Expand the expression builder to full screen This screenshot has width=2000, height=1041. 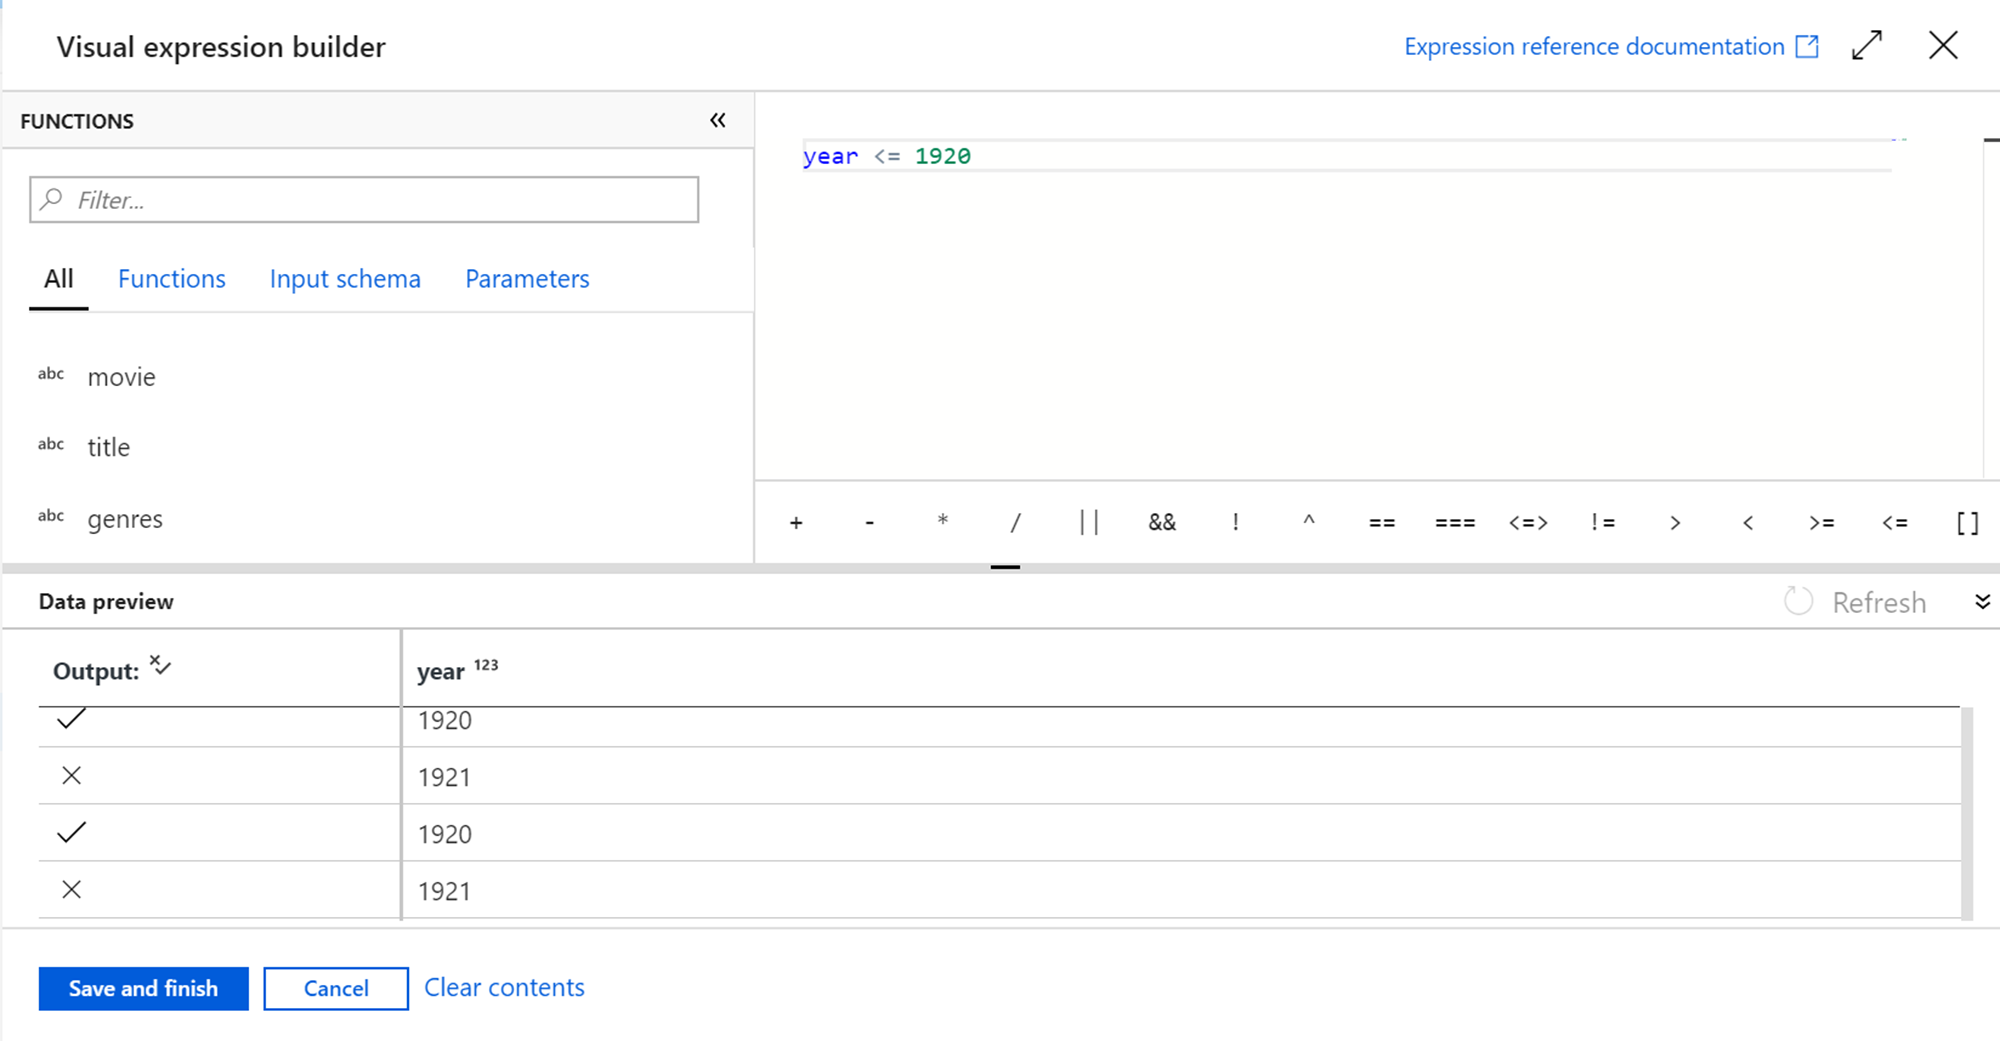tap(1867, 46)
